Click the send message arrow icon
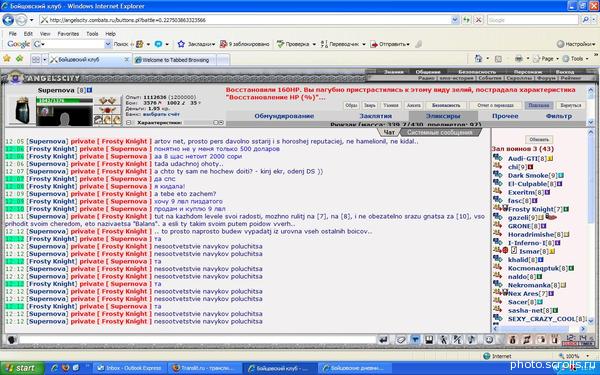 pos(383,339)
